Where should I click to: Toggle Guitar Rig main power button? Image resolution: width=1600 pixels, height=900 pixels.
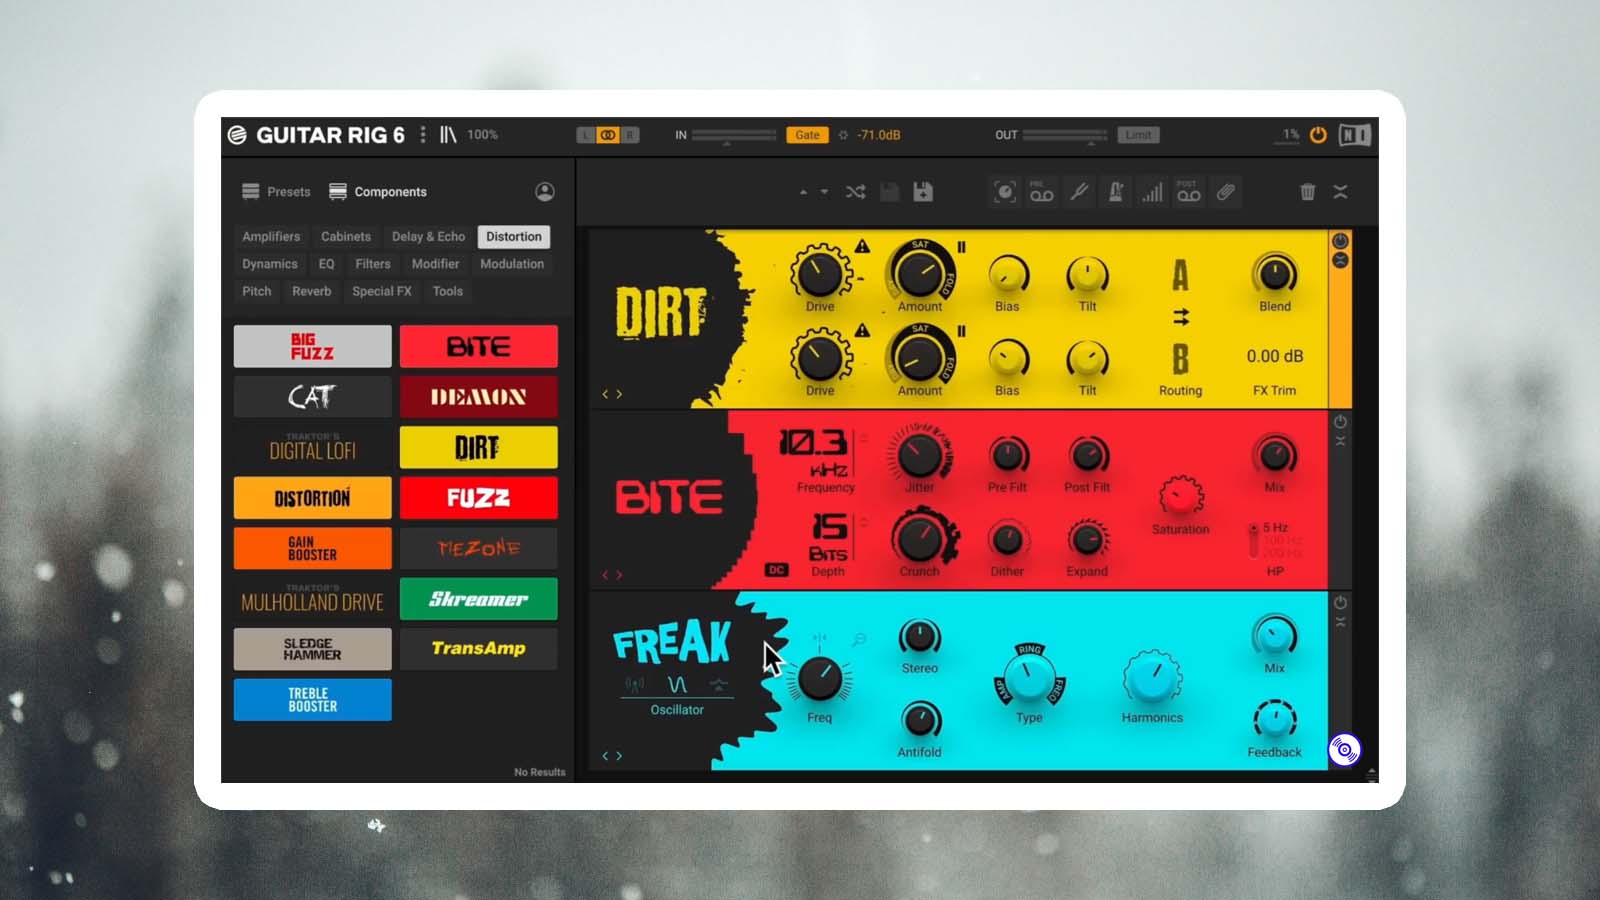click(x=1318, y=135)
